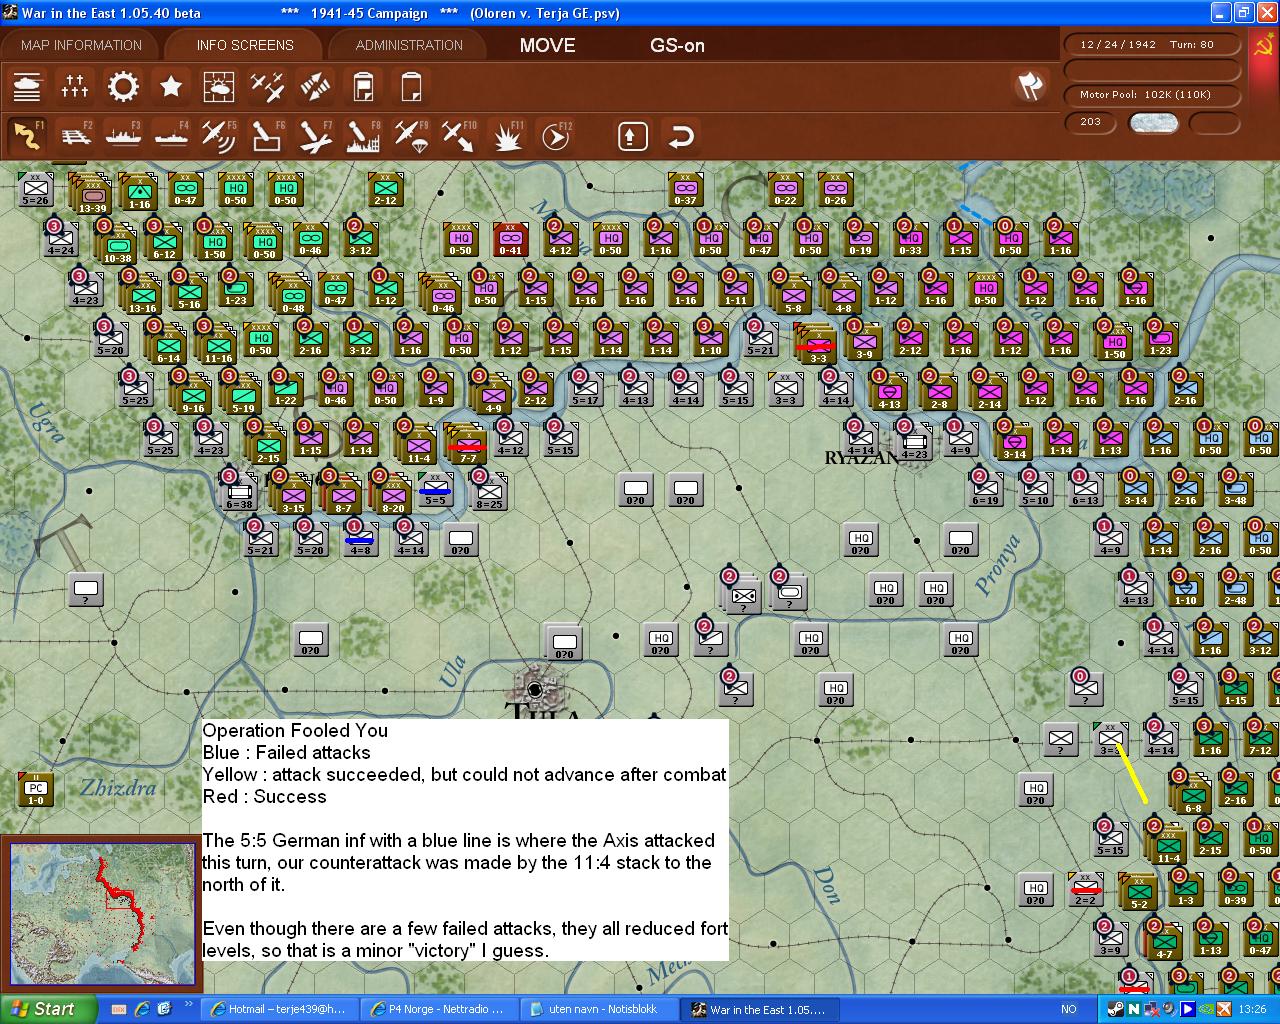Click the Motor Pool readout
This screenshot has height=1024, width=1280.
[1152, 94]
